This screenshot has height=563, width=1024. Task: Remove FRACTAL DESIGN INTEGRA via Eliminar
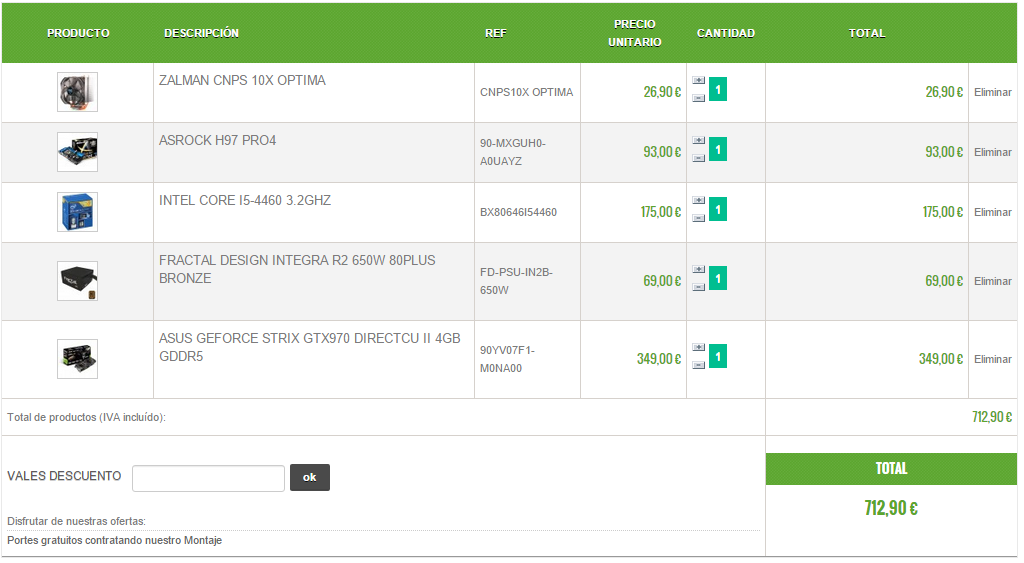993,281
